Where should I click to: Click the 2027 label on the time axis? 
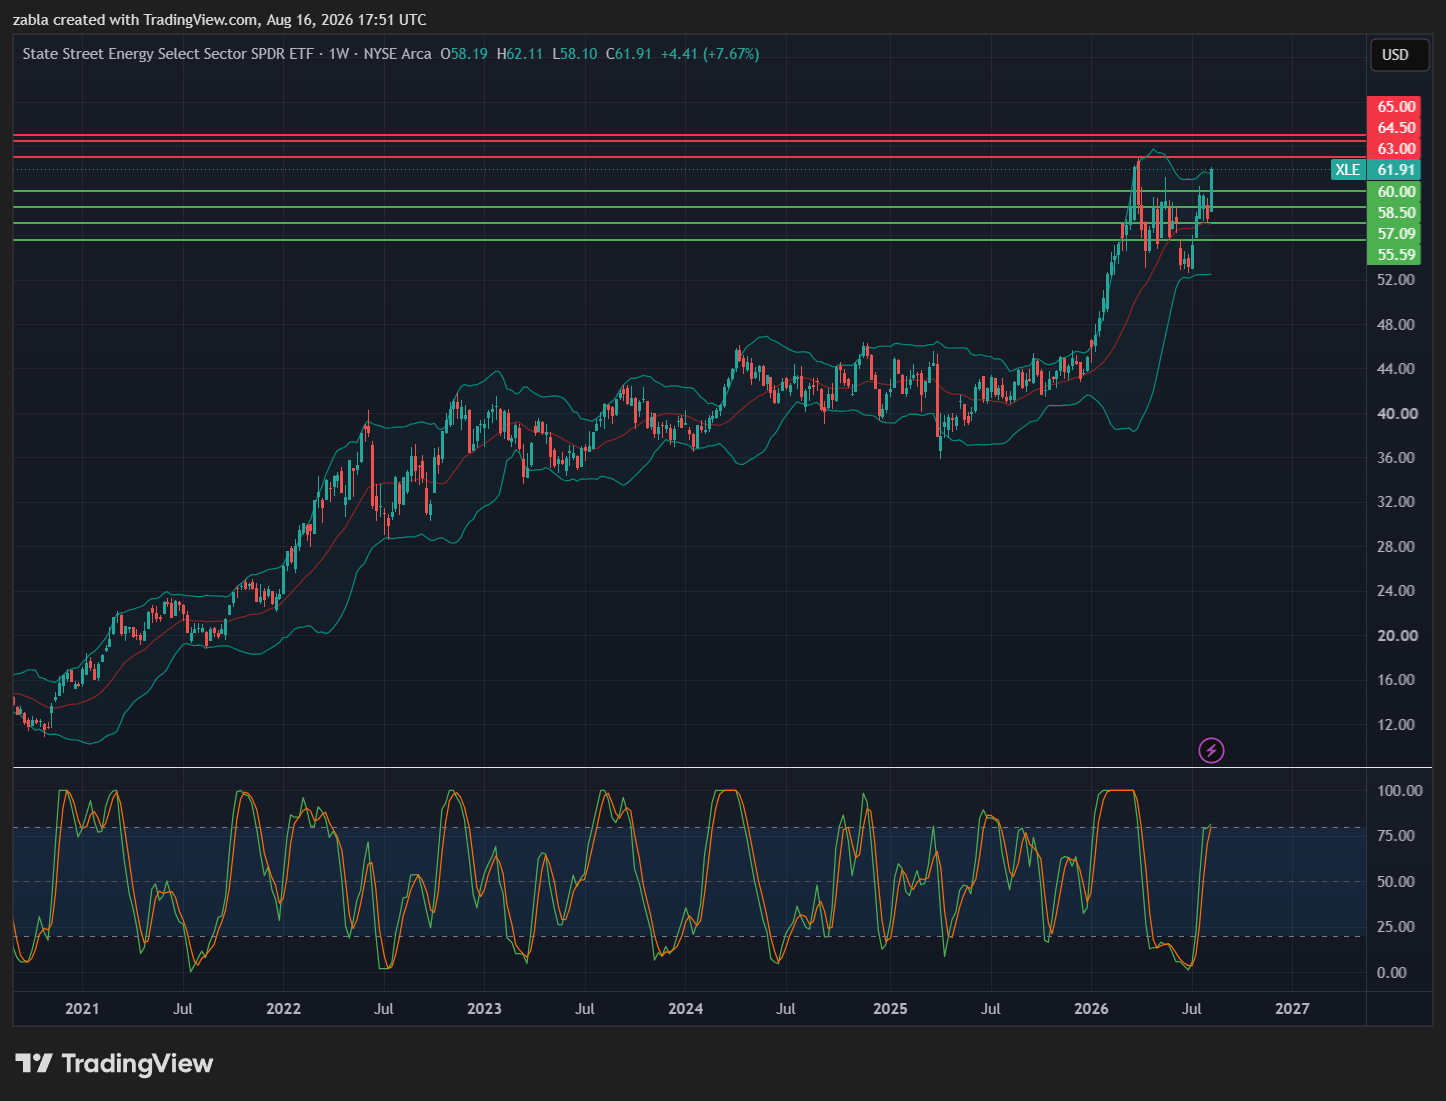coord(1292,1009)
